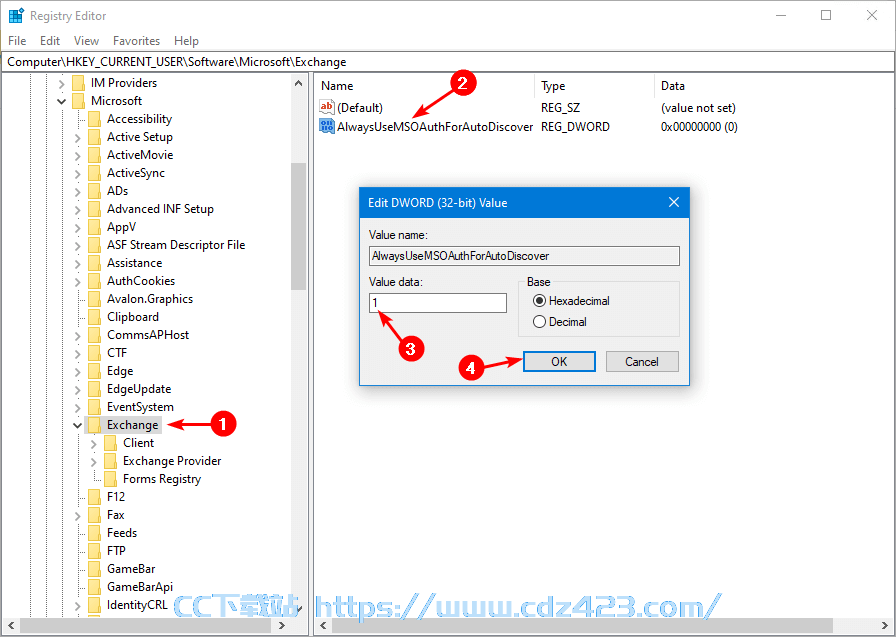Sort values by the Name column header
The width and height of the screenshot is (896, 637).
pos(424,86)
